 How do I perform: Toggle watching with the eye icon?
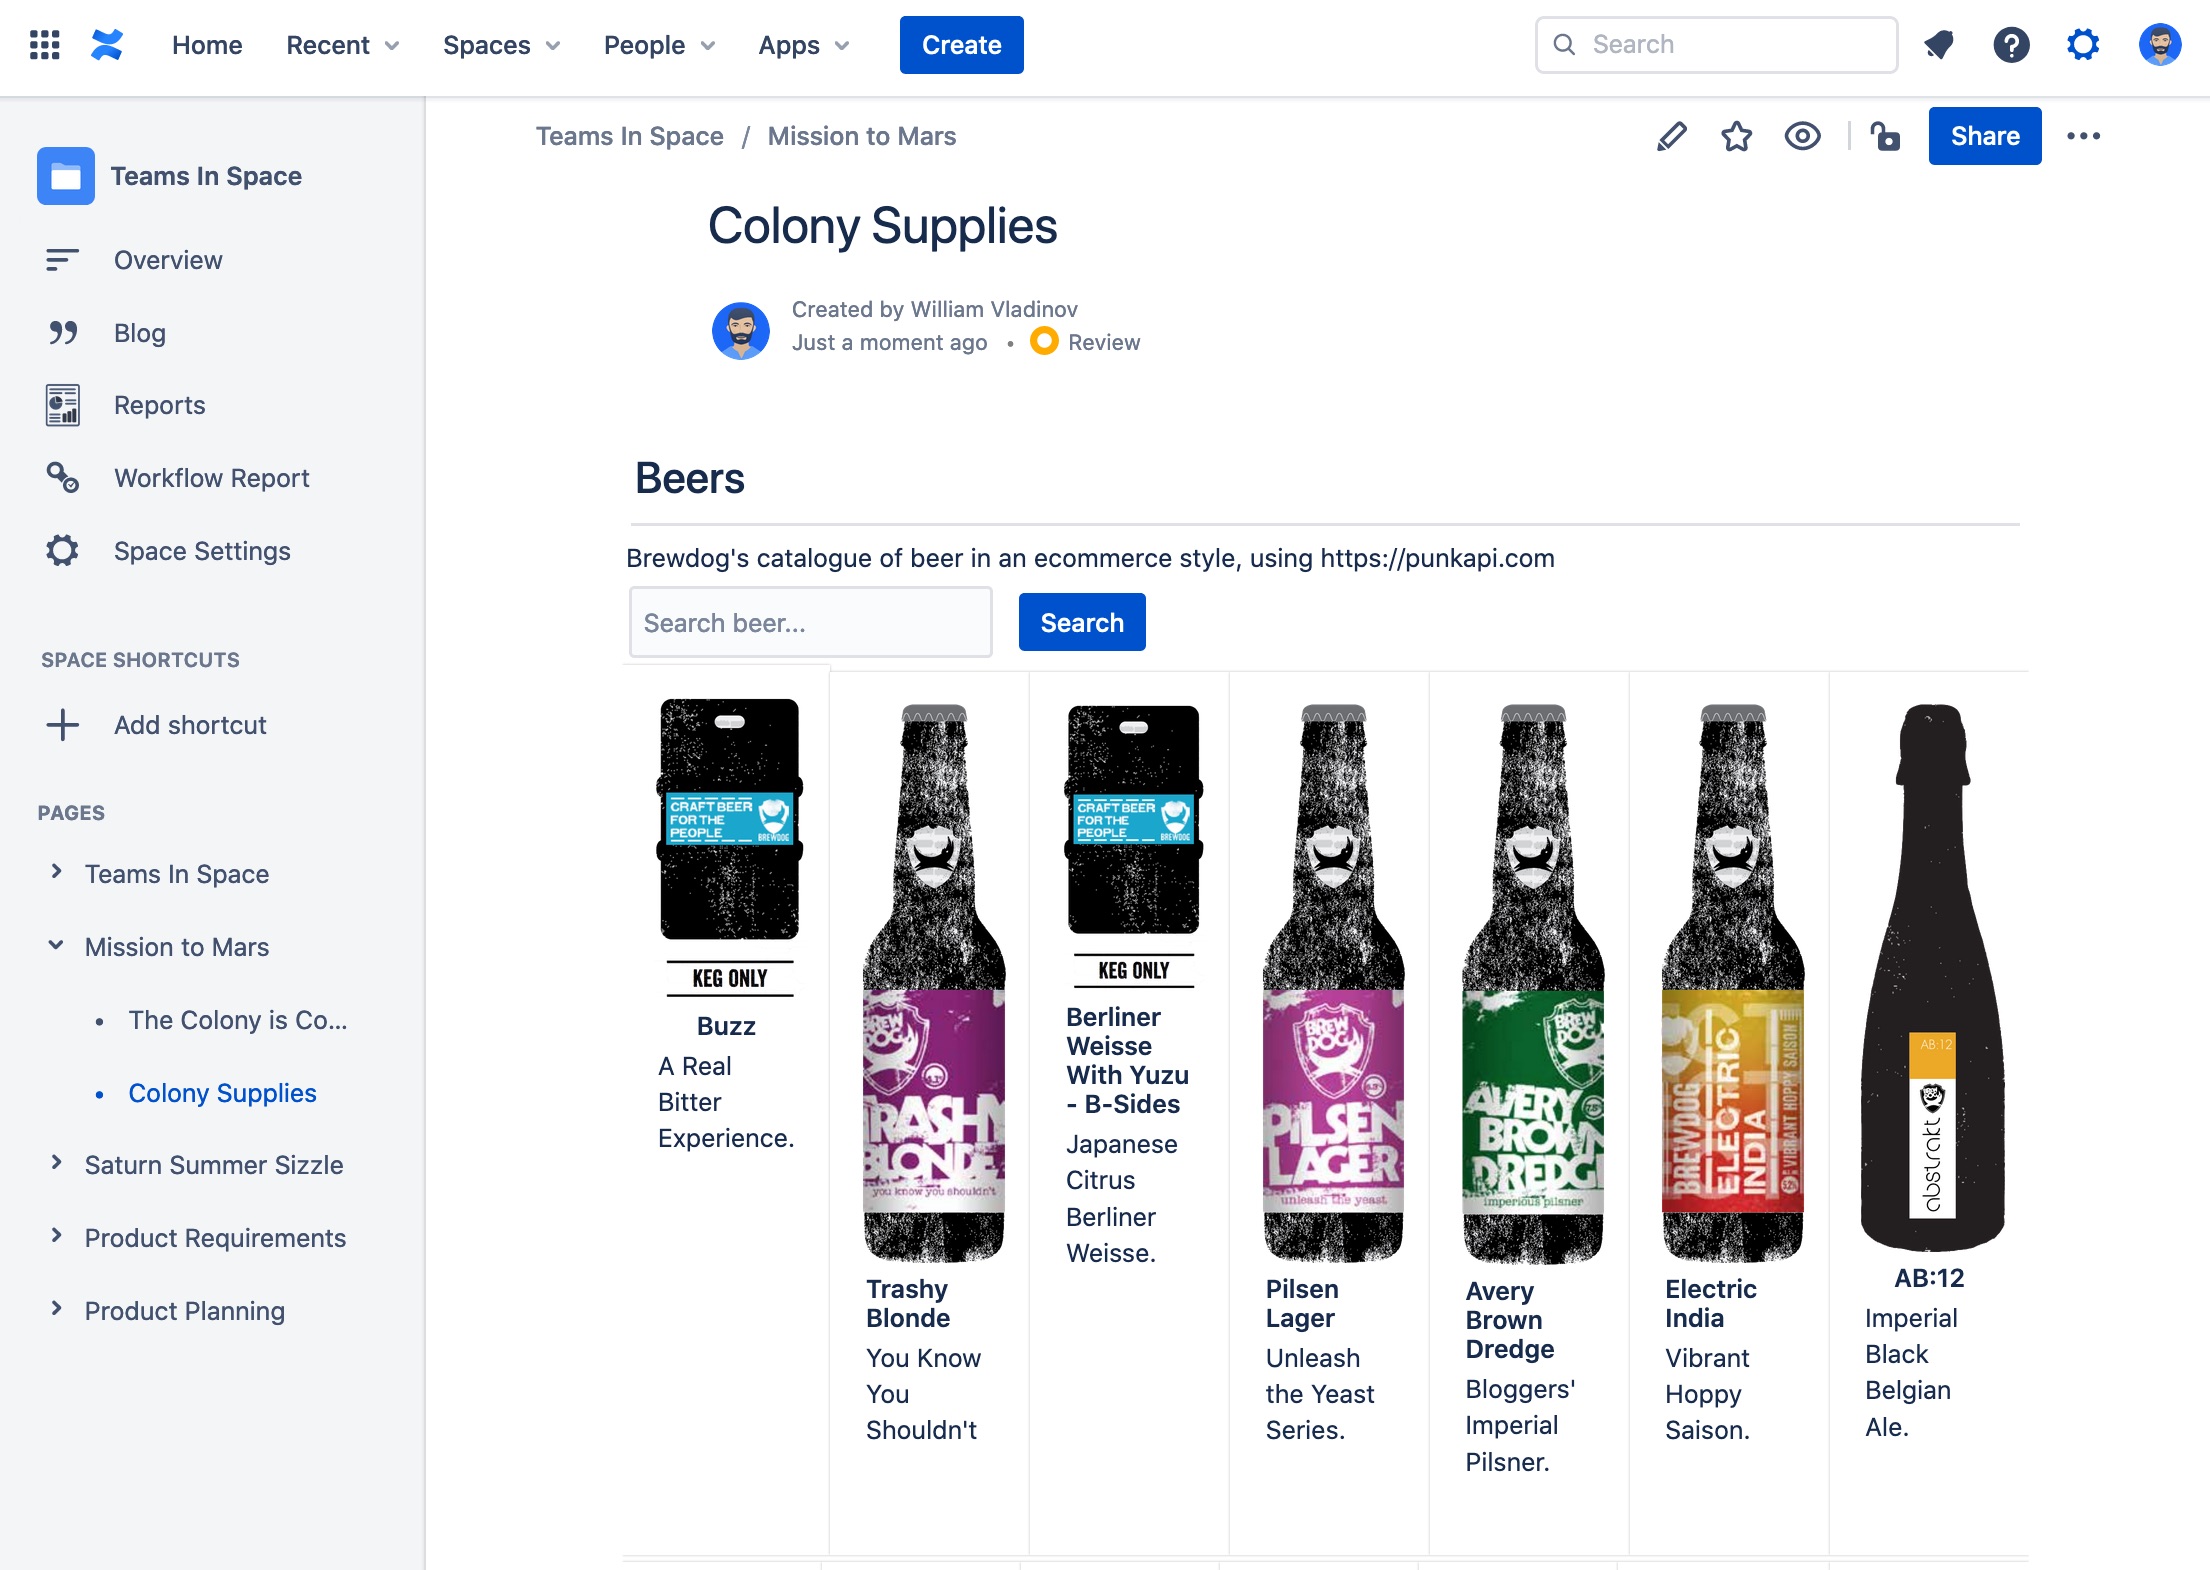point(1802,136)
